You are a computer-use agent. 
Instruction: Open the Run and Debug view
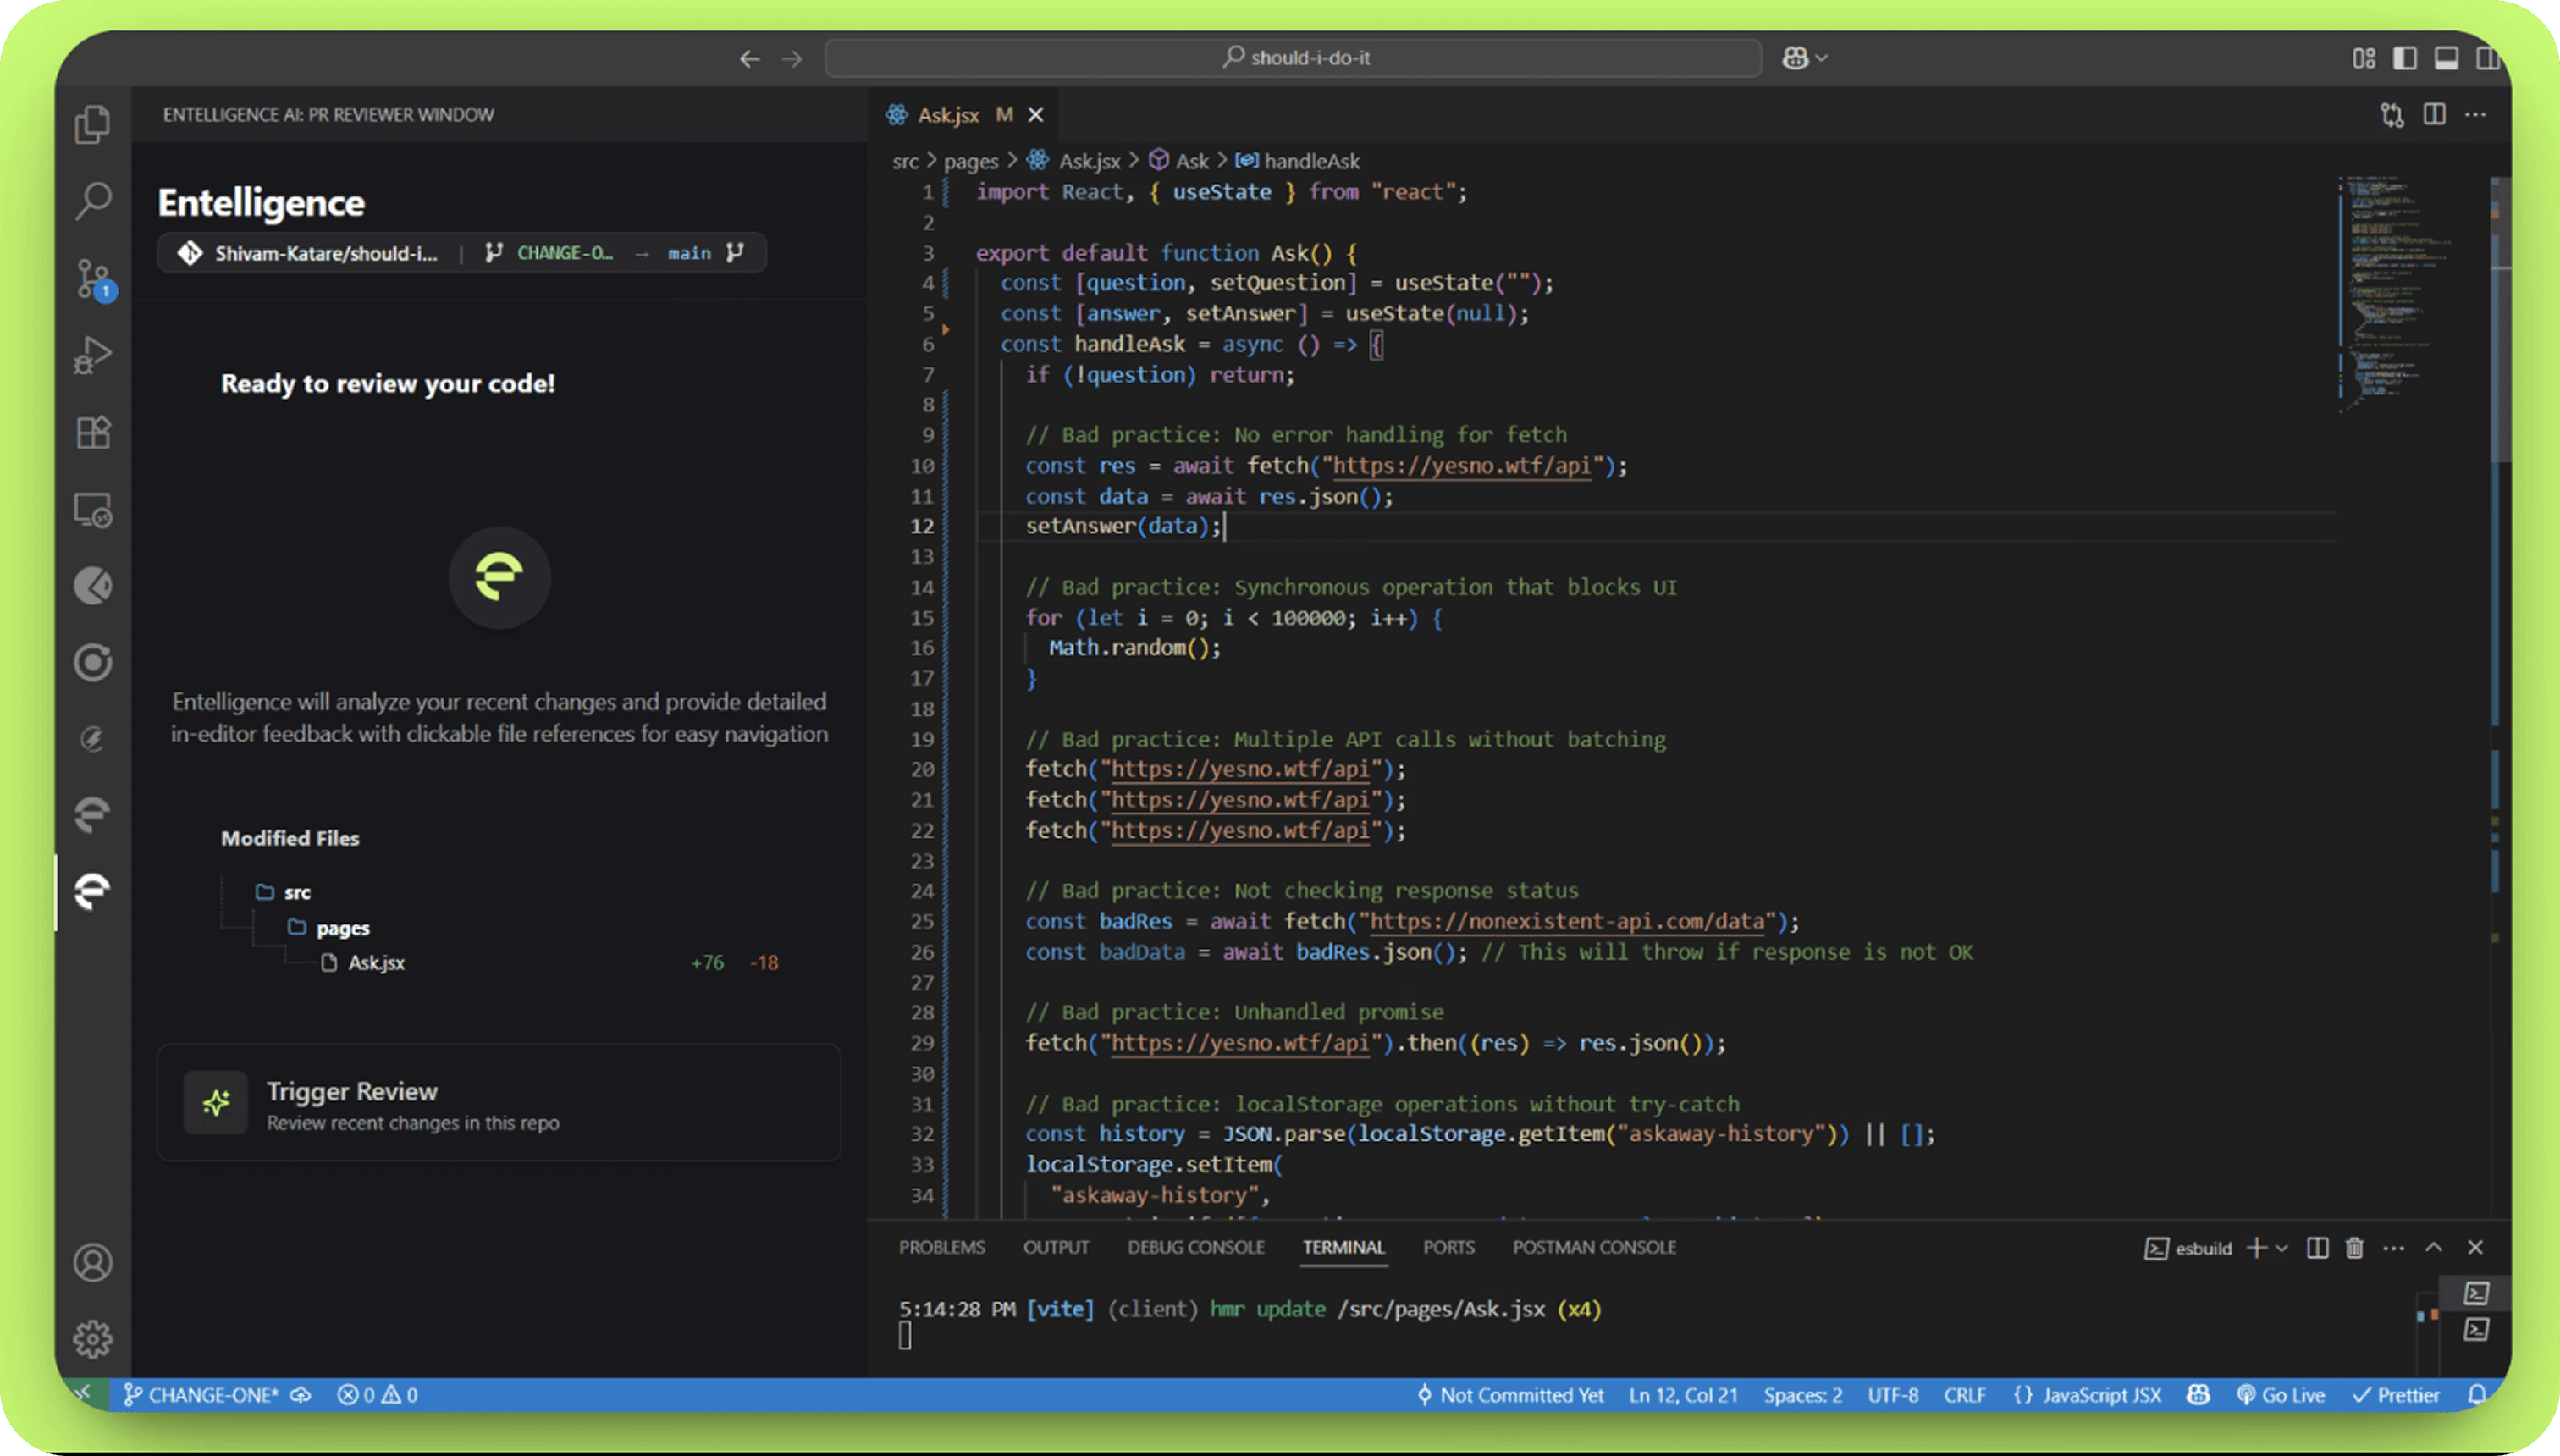click(93, 355)
